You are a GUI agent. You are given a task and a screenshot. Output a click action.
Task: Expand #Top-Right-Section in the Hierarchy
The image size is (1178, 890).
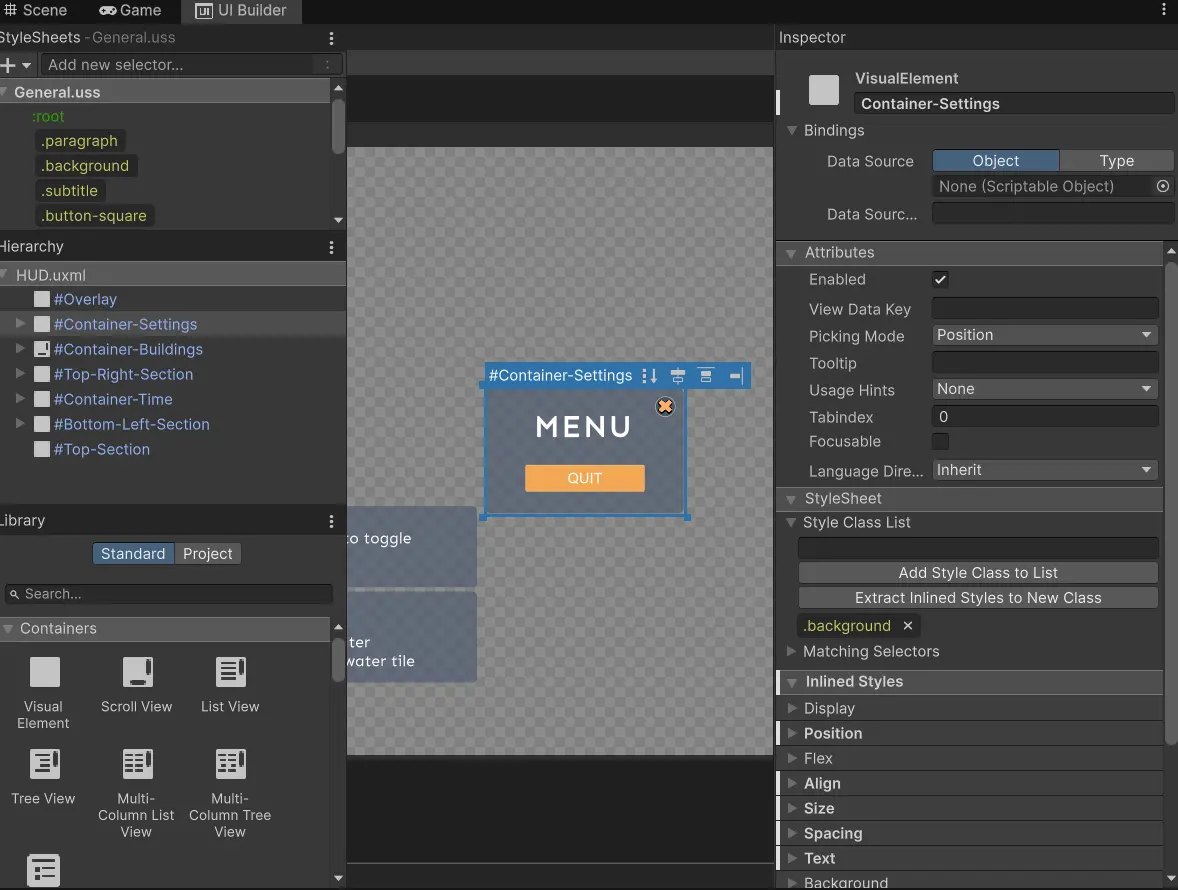point(20,373)
